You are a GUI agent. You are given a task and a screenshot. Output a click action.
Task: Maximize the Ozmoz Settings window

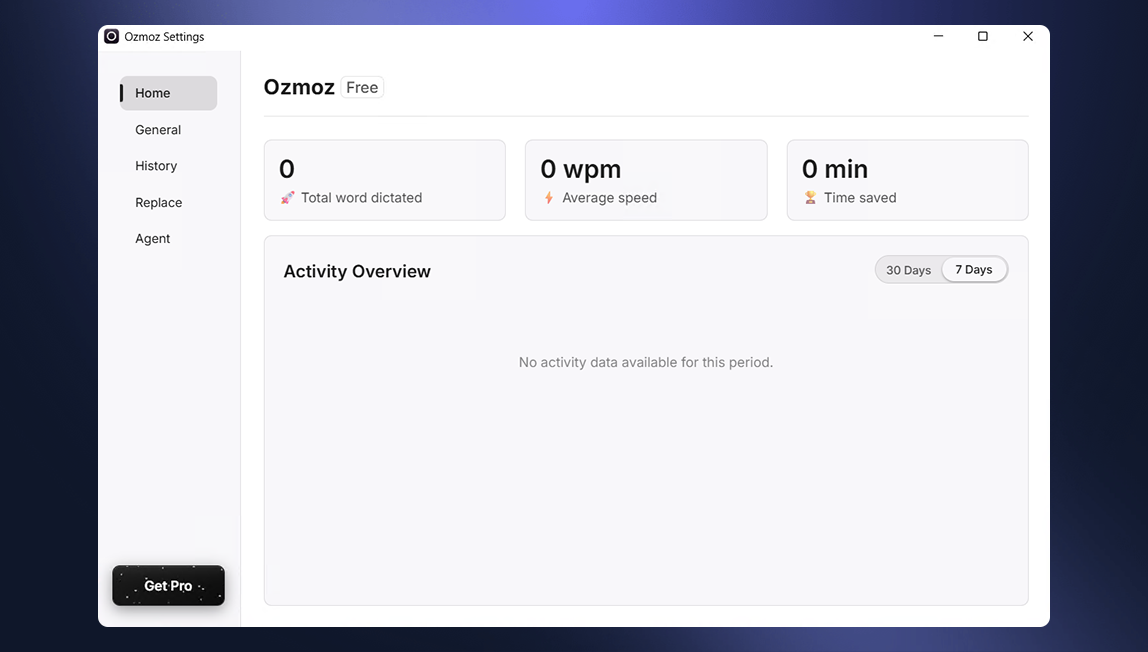(983, 36)
